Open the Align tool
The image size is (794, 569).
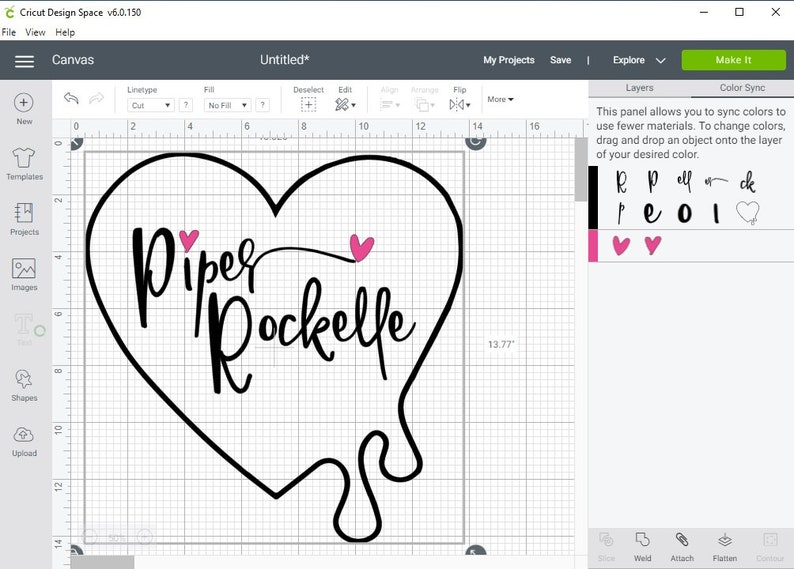pos(389,104)
